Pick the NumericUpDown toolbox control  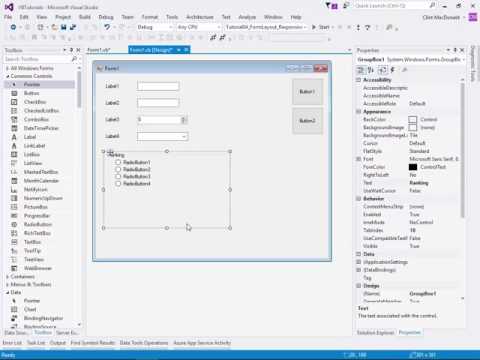pyautogui.click(x=43, y=198)
